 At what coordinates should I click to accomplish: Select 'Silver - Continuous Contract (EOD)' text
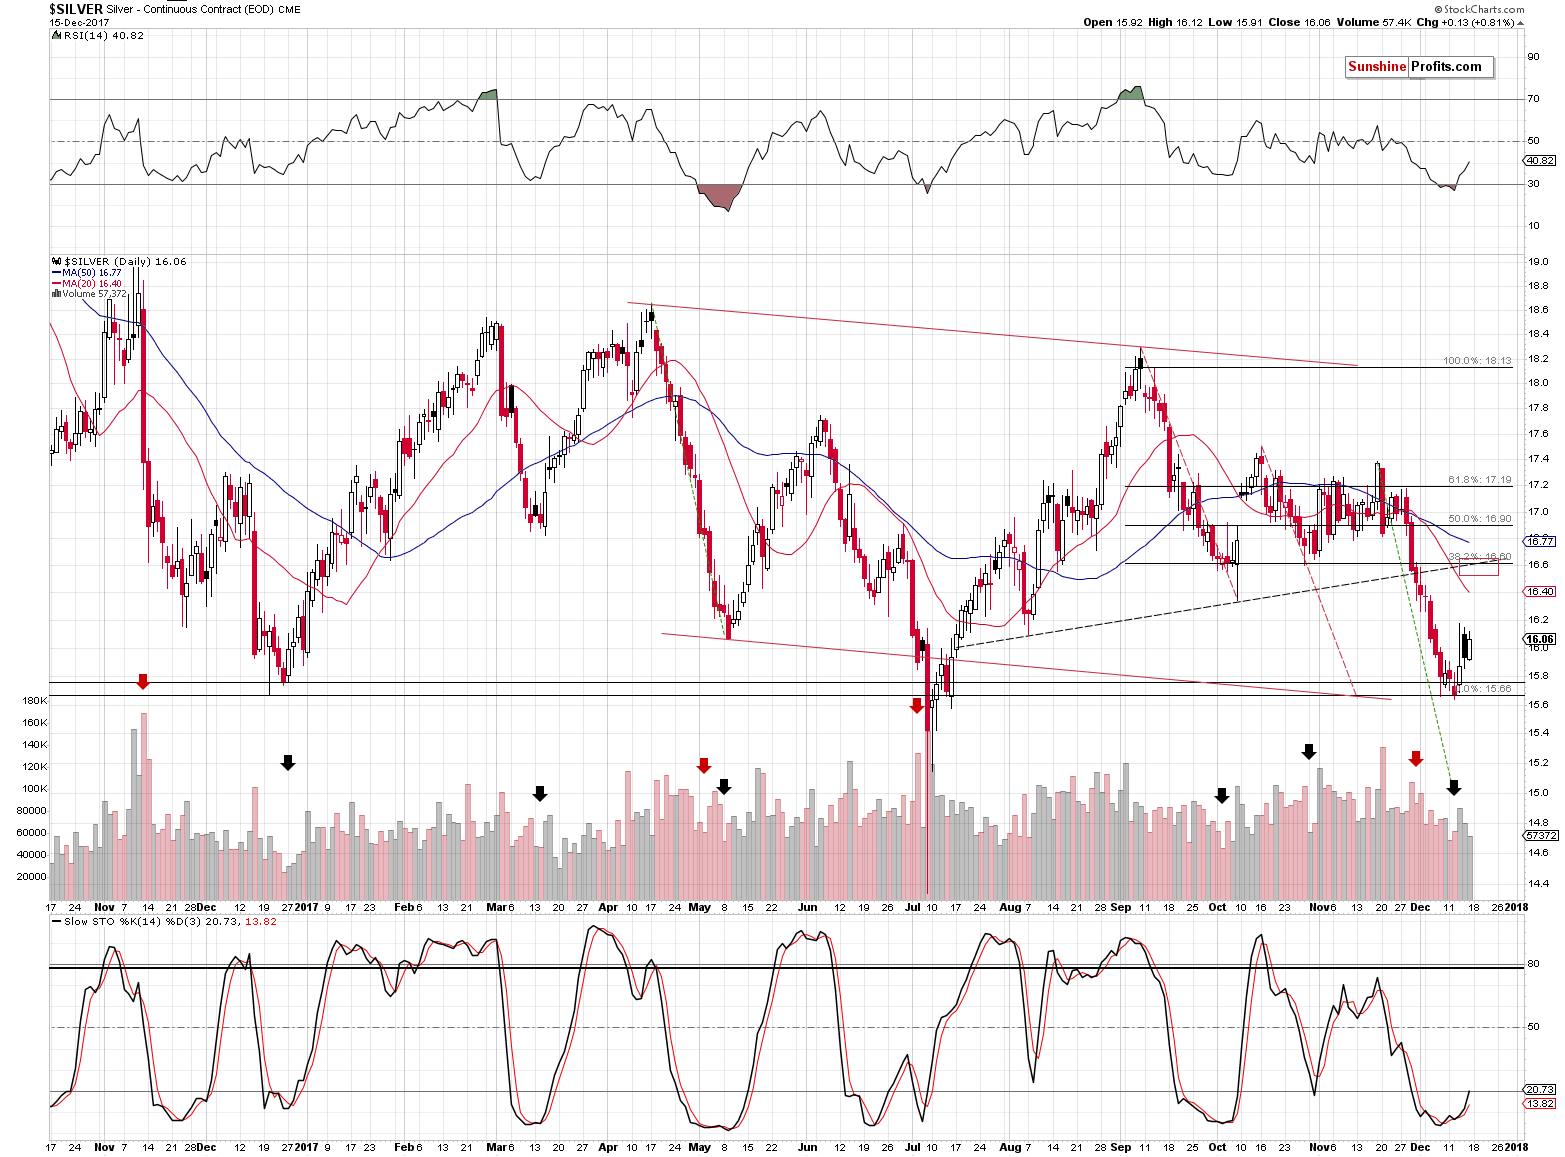coord(190,9)
